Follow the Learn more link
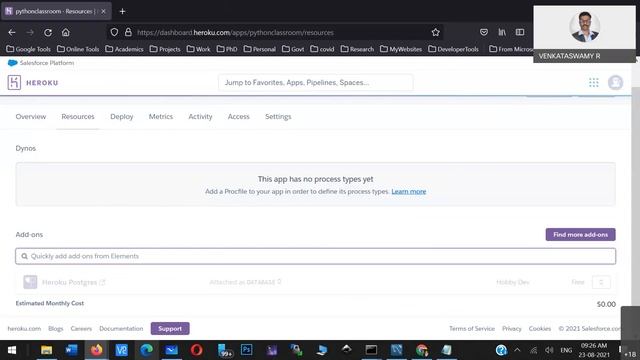 tap(409, 191)
